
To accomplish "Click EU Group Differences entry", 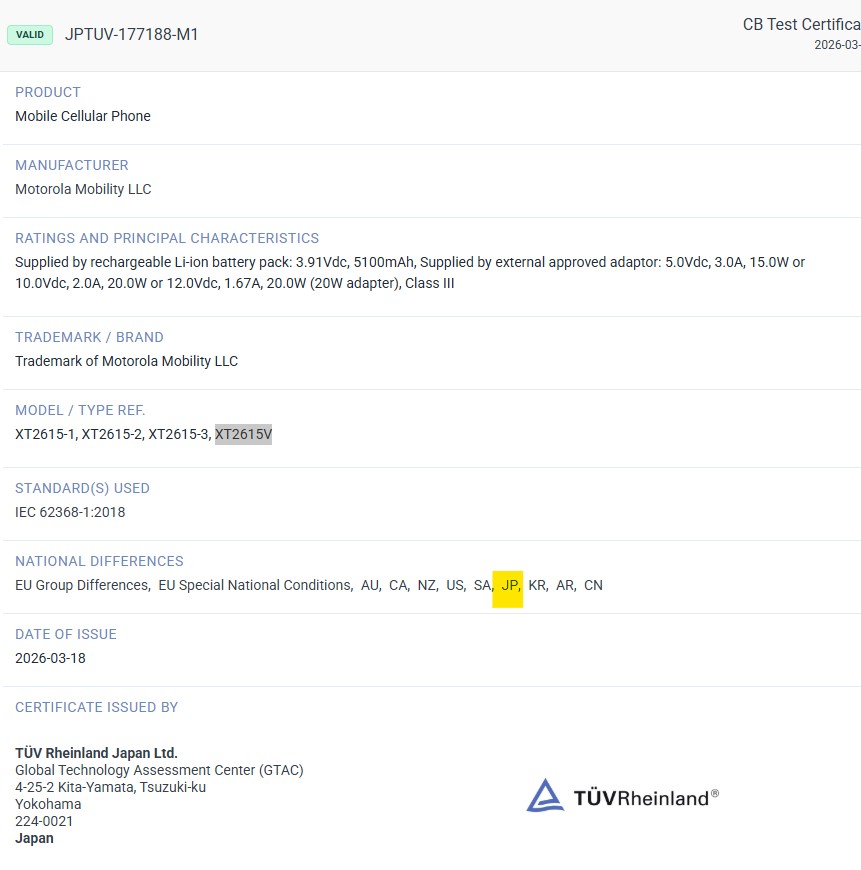I will pyautogui.click(x=82, y=586).
